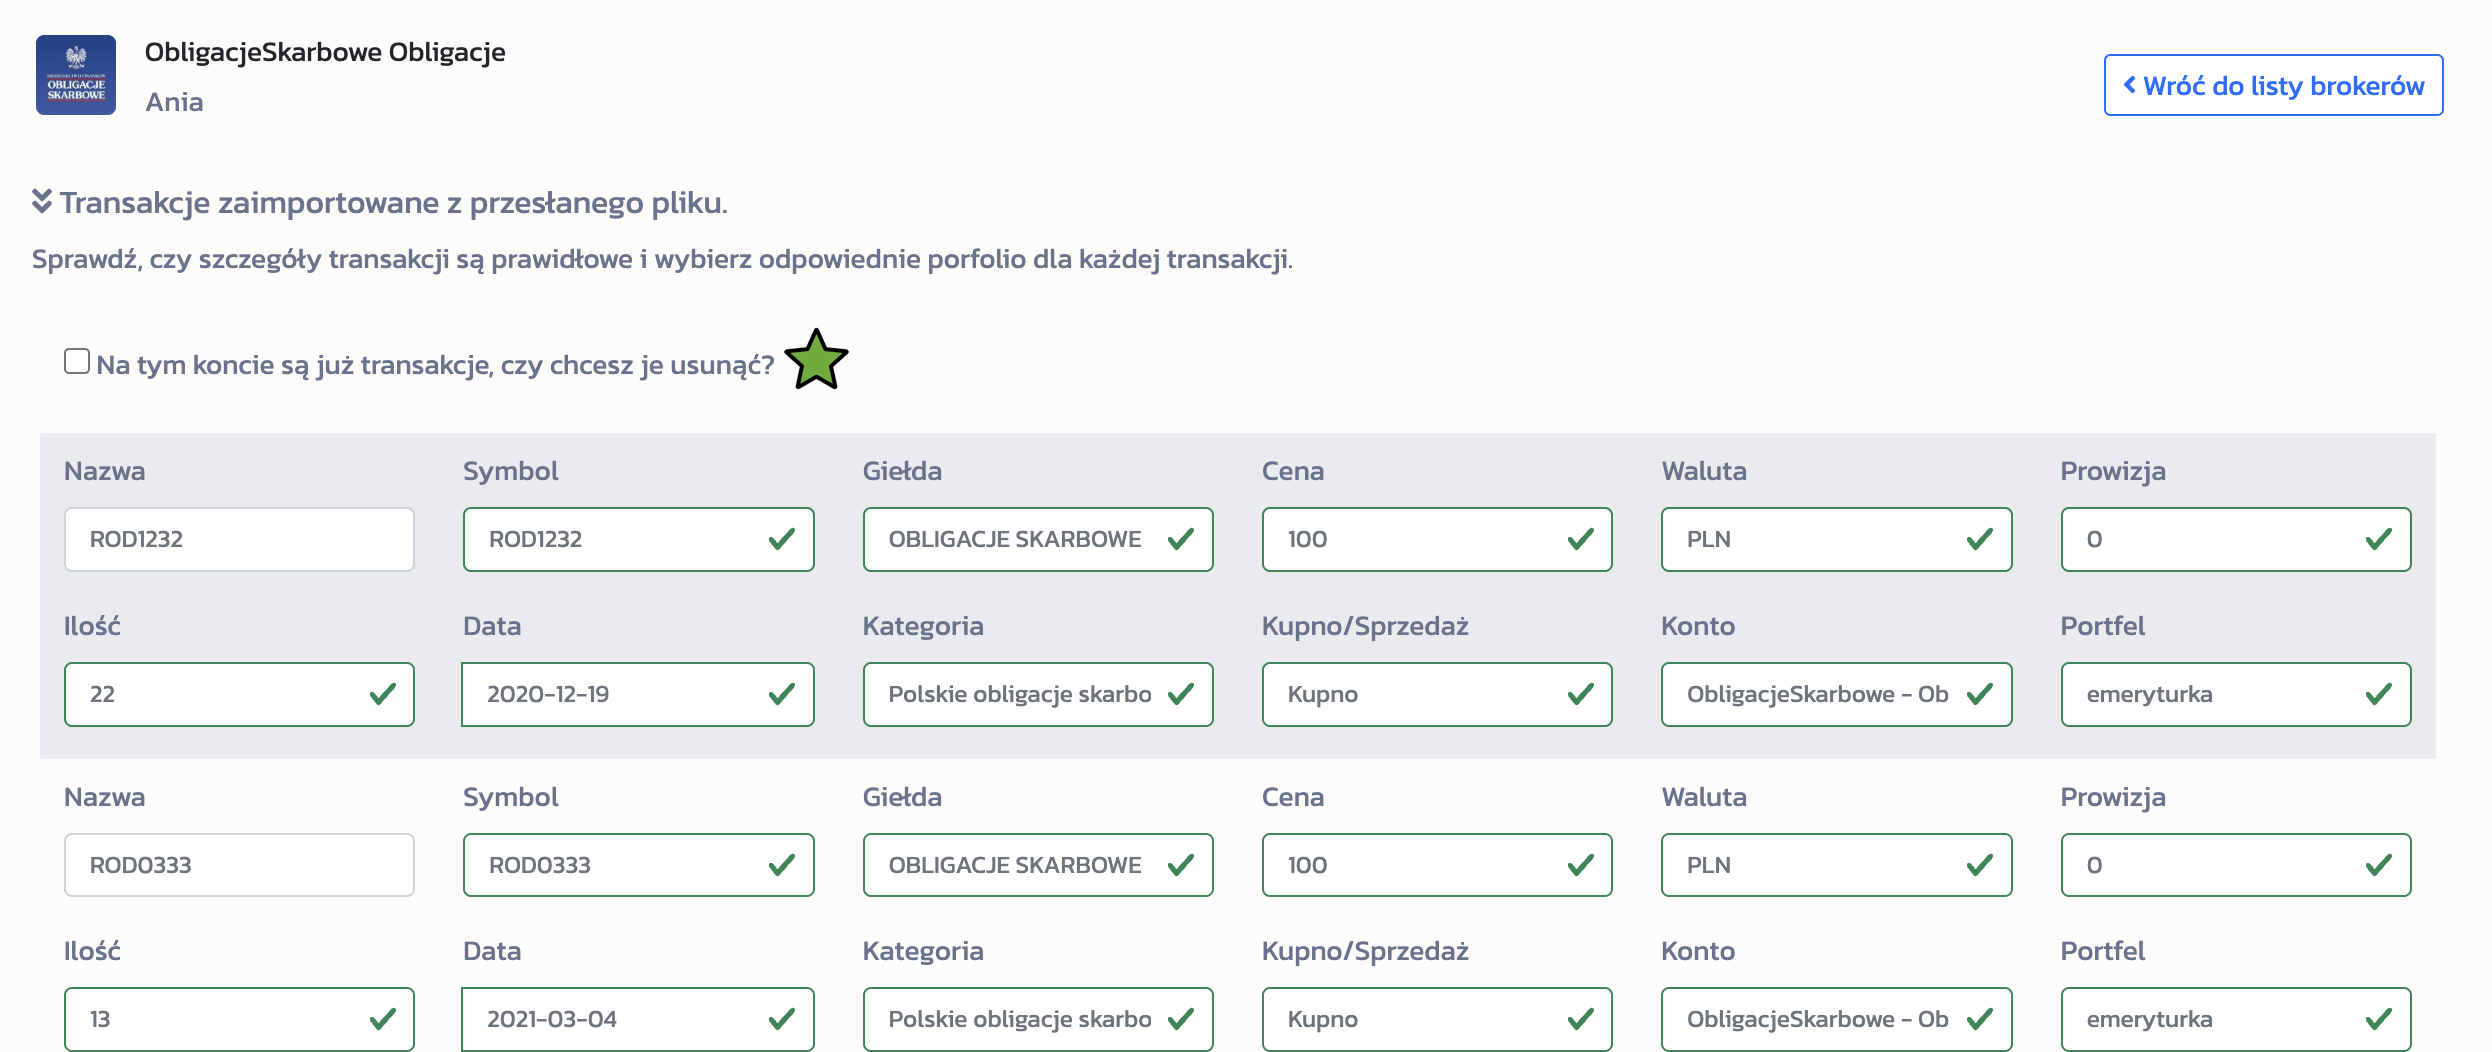Open Portfel emeryturka dropdown in first row
Screen dimensions: 2492x1052
[x=2235, y=694]
